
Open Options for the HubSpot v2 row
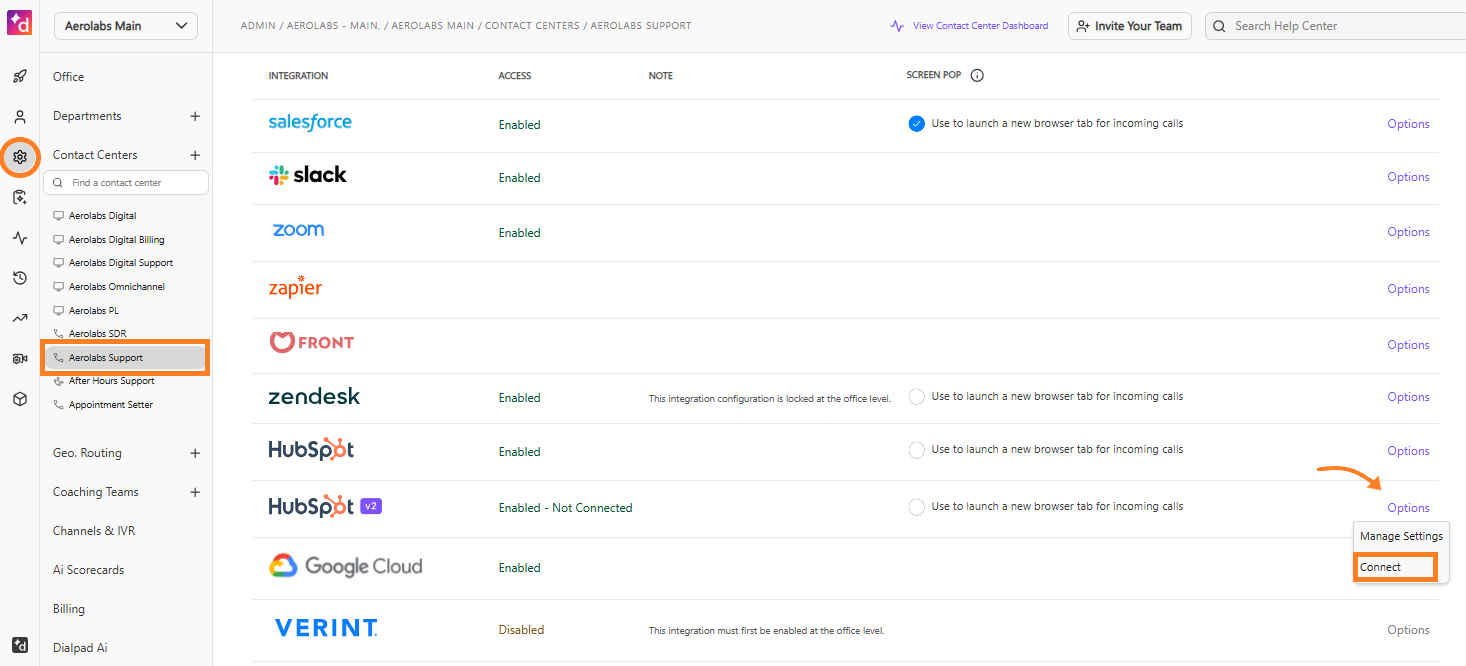[x=1408, y=508]
